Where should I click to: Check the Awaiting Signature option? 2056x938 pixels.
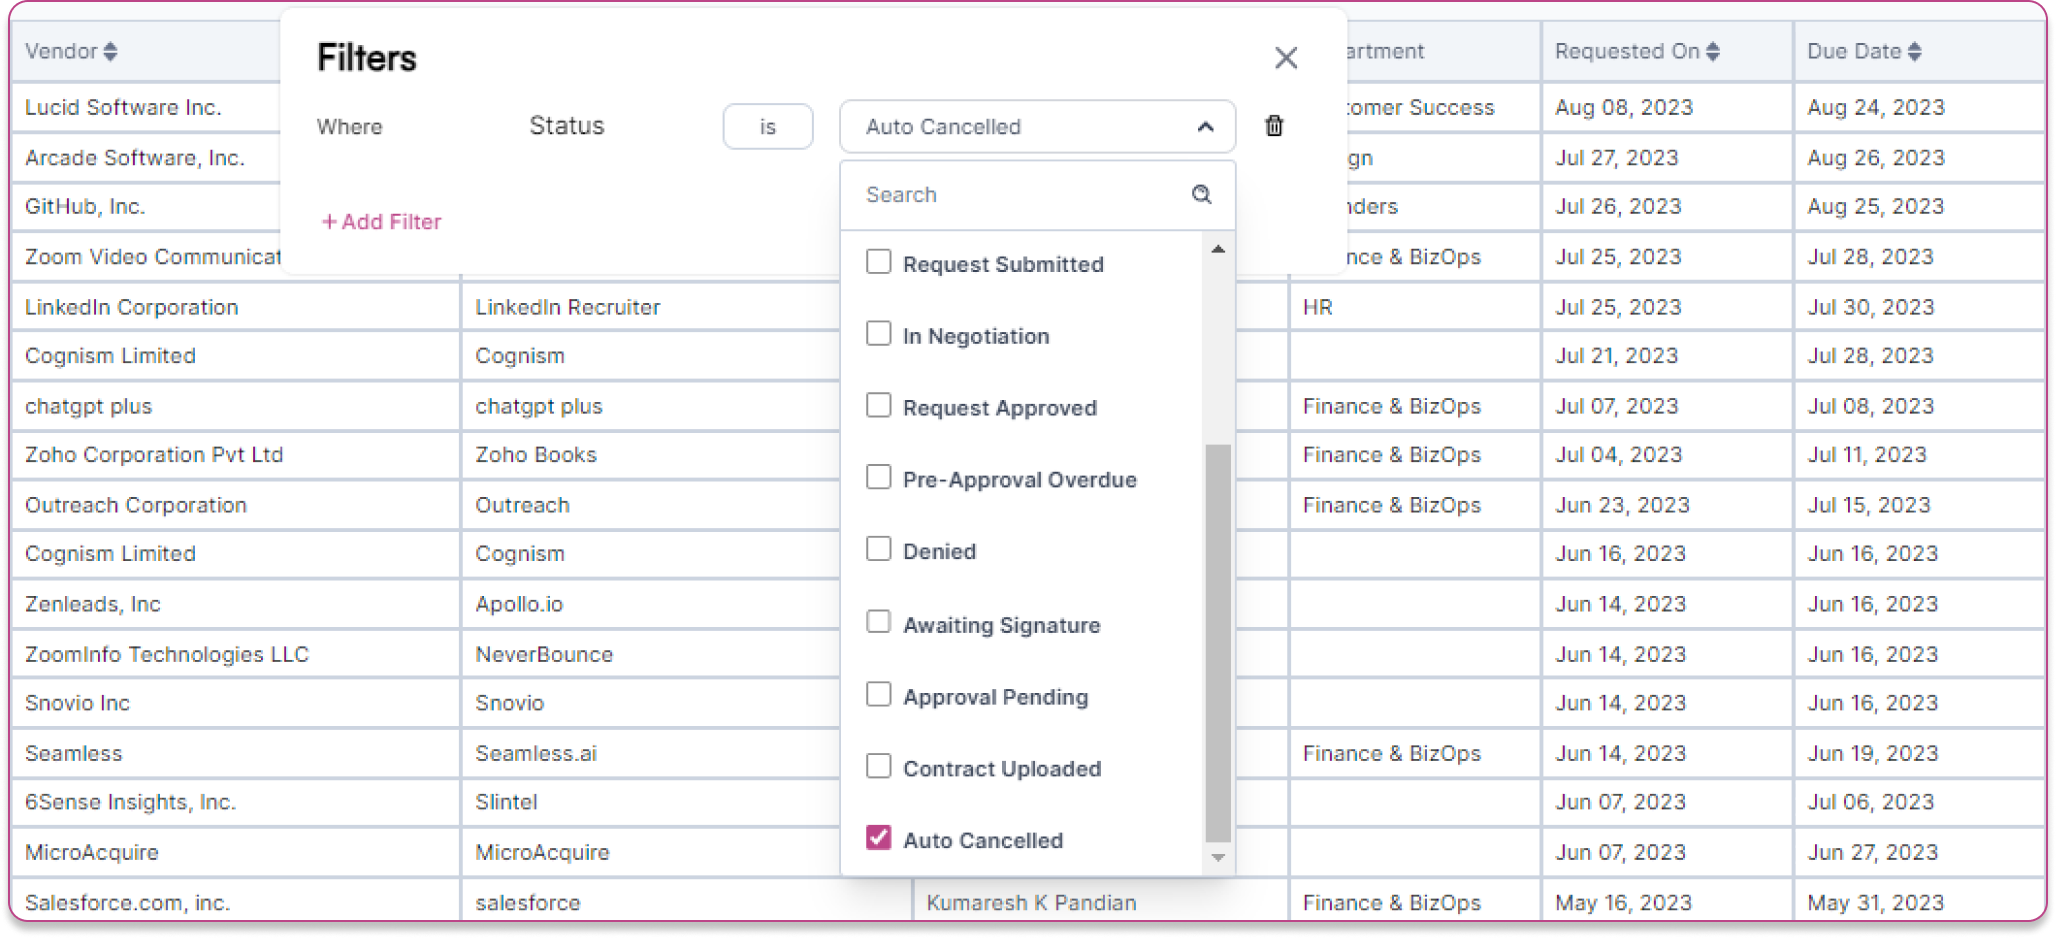[878, 623]
